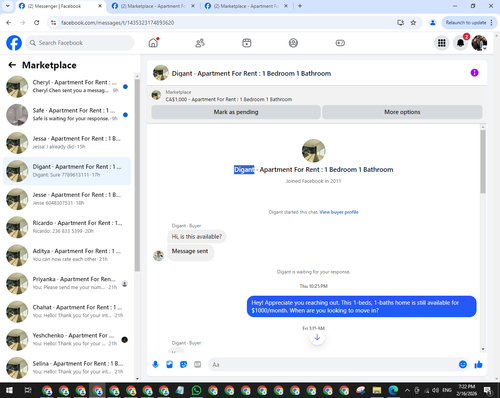Image resolution: width=500 pixels, height=398 pixels.
Task: Click the blue sent message bubble
Action: [x=361, y=306]
